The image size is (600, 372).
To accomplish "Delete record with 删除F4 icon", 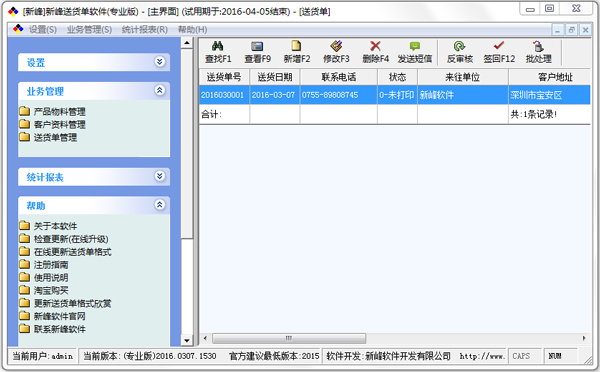I will [x=375, y=46].
